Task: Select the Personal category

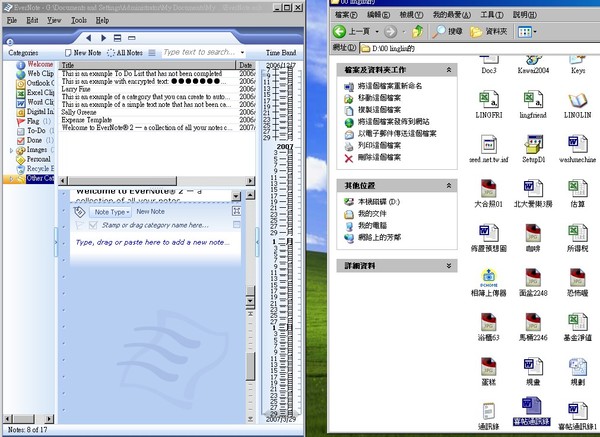Action: pos(33,159)
